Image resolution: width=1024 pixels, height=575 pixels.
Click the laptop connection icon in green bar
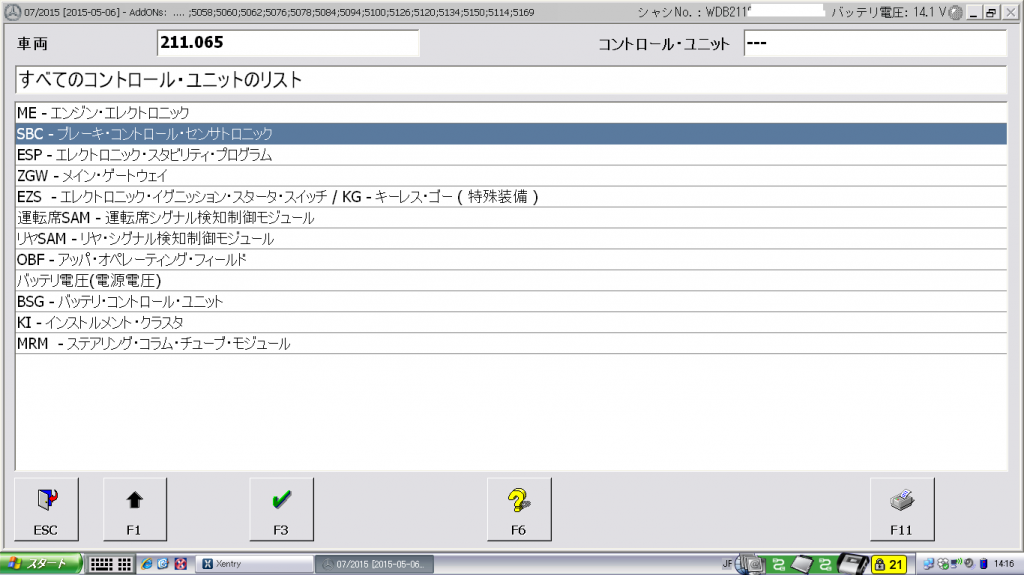[x=801, y=564]
